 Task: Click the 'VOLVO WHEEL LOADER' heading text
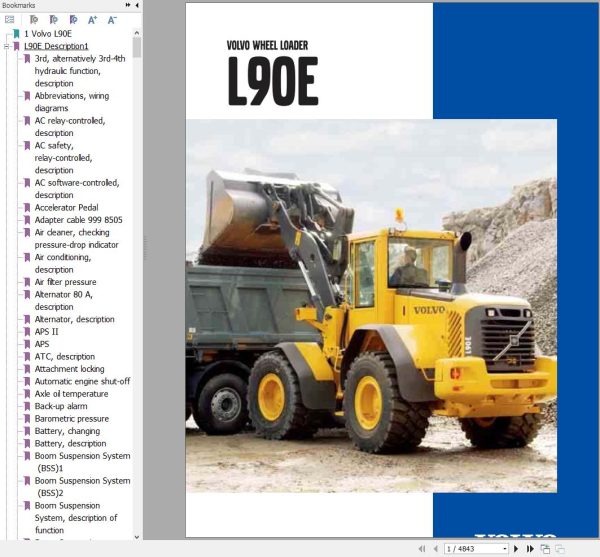pos(267,46)
